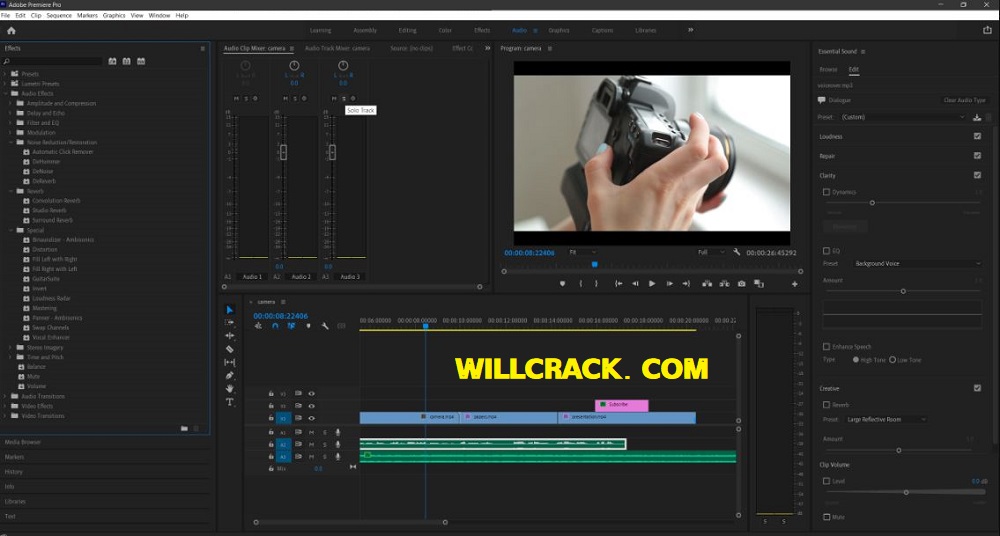Viewport: 1000px width, 536px height.
Task: Open the History panel
Action: tap(13, 472)
